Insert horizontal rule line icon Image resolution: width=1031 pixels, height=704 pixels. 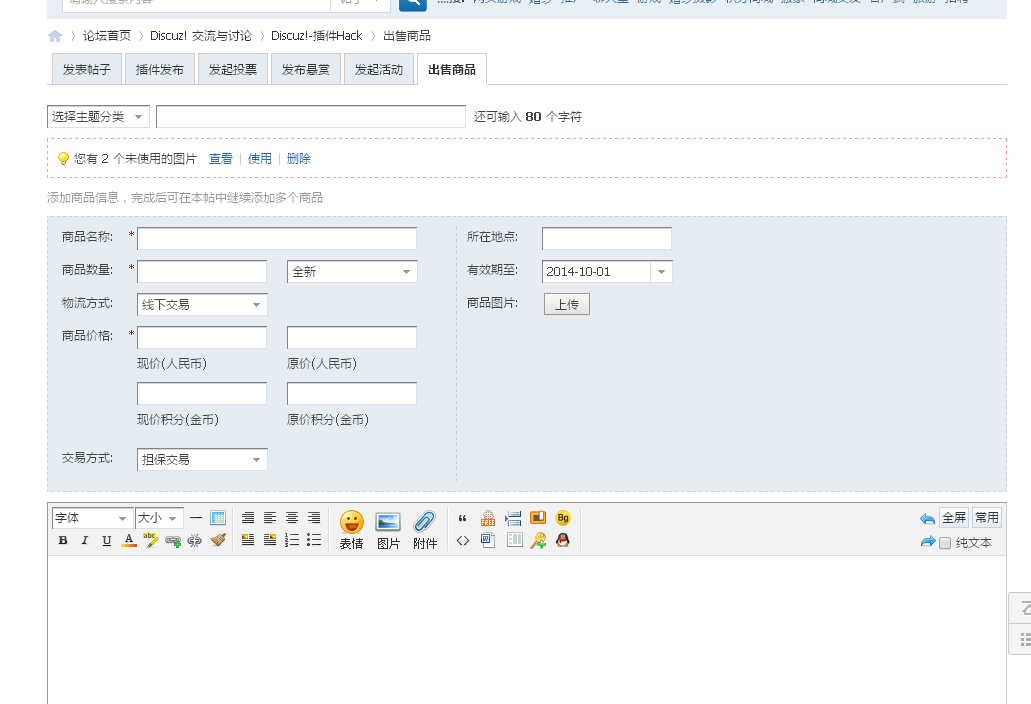[x=195, y=518]
